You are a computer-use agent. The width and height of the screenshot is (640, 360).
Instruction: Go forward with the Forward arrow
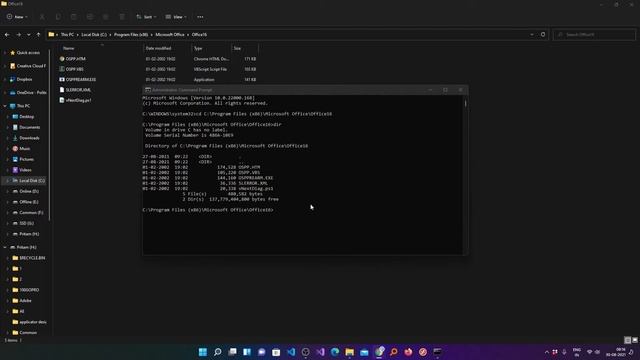coord(18,35)
